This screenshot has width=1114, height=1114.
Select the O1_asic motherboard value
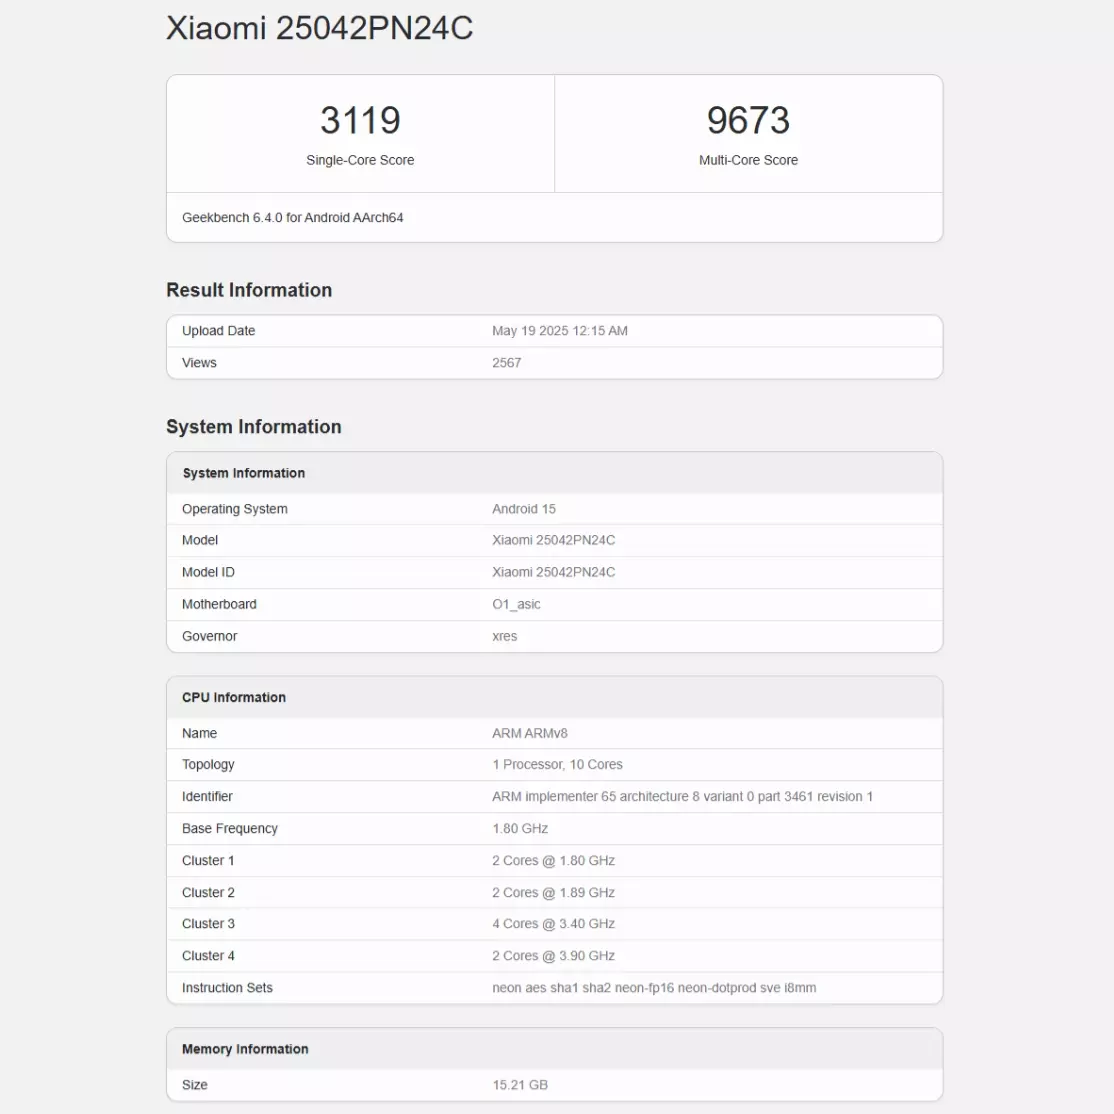point(517,604)
